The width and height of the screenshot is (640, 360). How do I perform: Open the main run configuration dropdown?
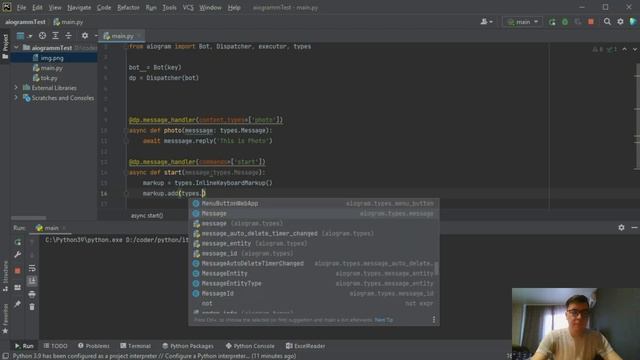click(x=522, y=22)
